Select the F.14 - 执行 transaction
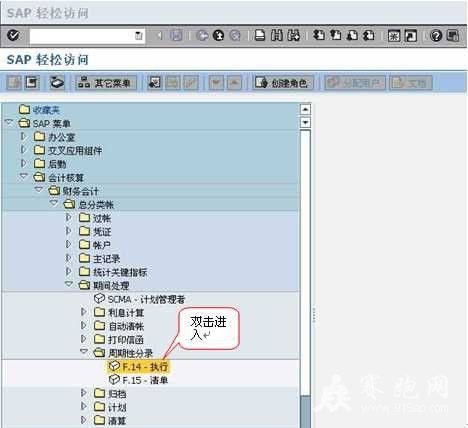 coord(138,367)
